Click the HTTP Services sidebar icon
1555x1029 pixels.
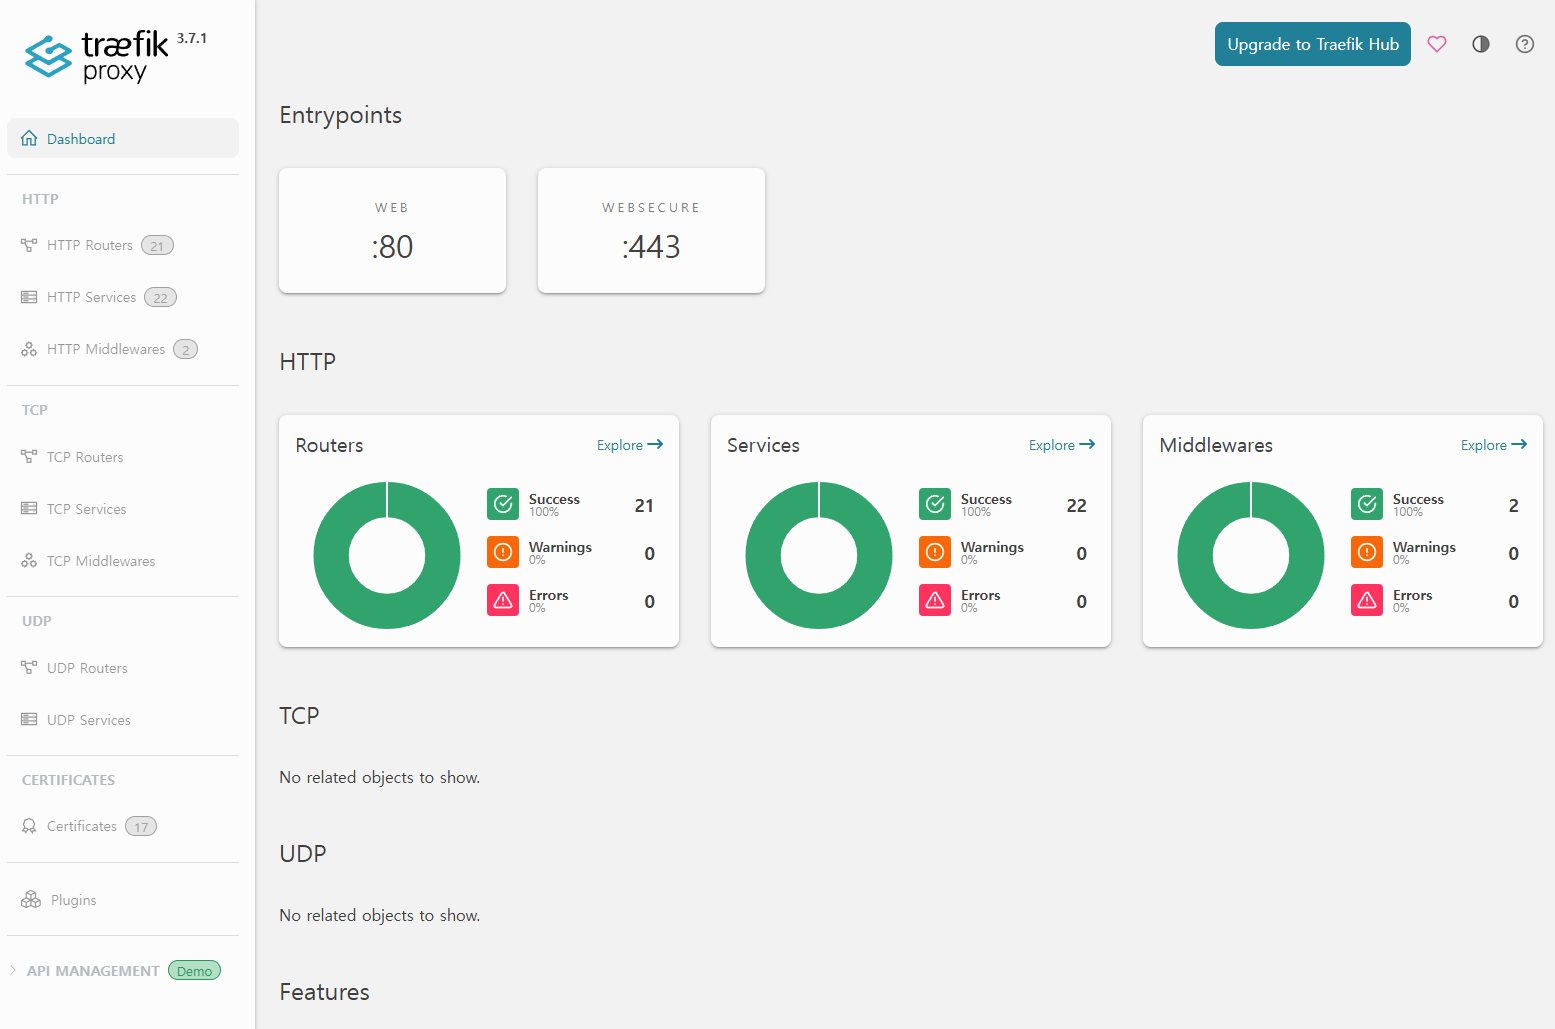pyautogui.click(x=29, y=297)
